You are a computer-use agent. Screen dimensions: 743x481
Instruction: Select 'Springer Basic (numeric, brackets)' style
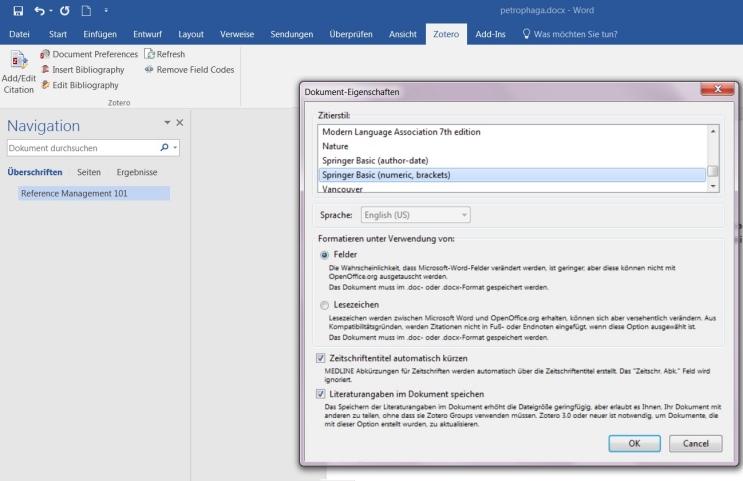512,175
